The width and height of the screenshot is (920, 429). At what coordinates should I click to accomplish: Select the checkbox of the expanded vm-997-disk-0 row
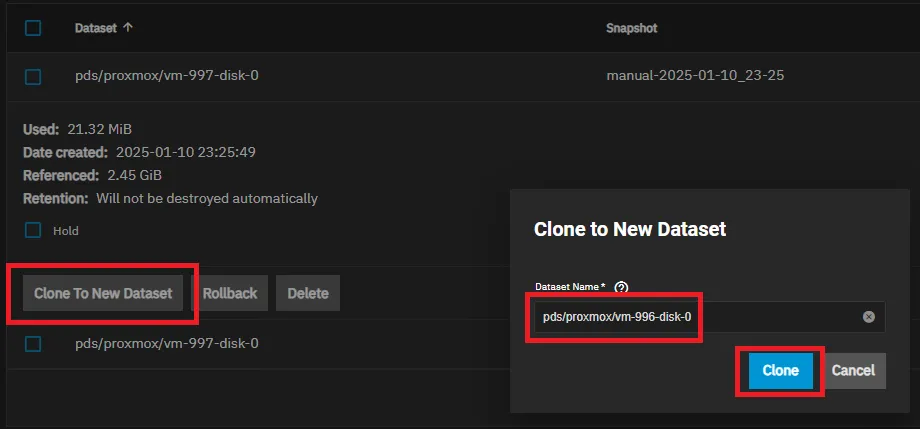click(x=33, y=76)
